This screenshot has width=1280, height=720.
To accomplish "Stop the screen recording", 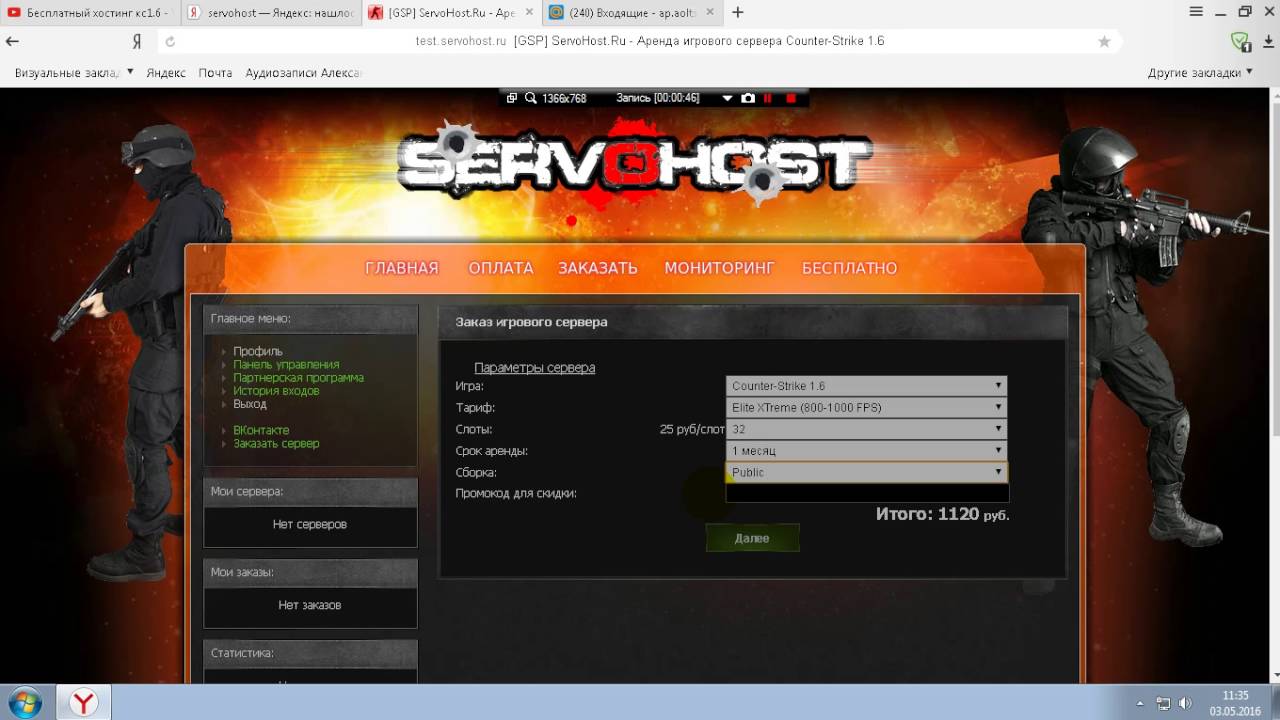I will 791,98.
